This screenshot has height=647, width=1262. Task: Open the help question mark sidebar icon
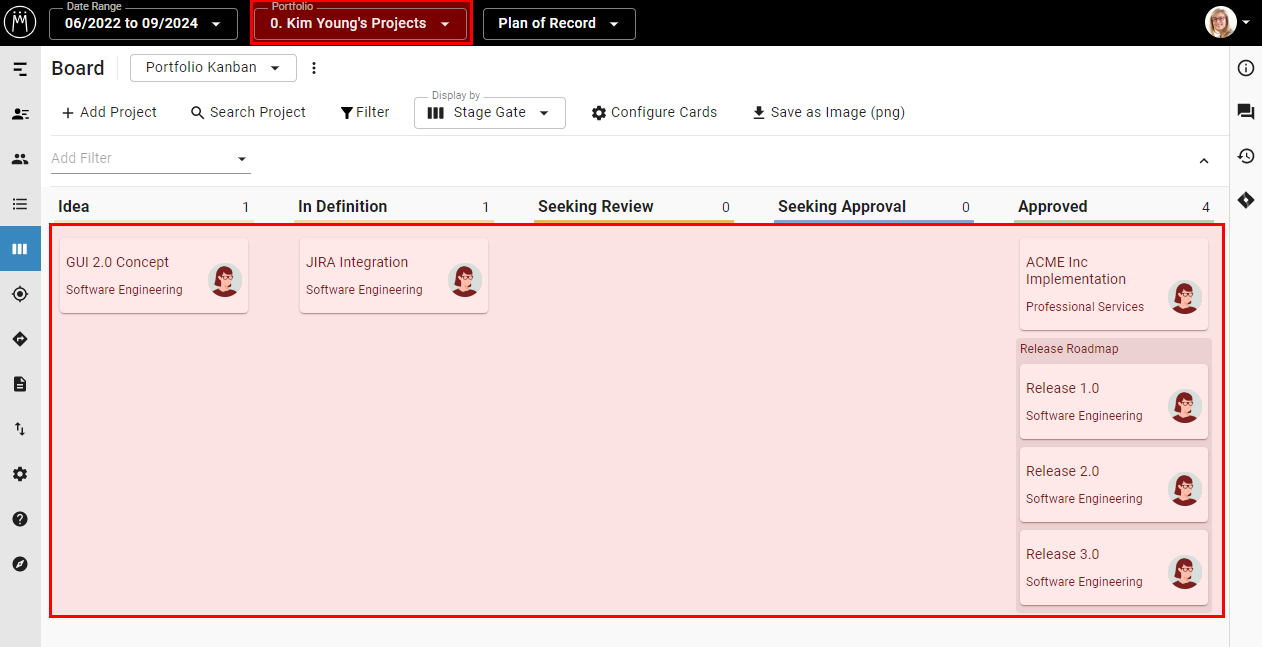tap(20, 519)
